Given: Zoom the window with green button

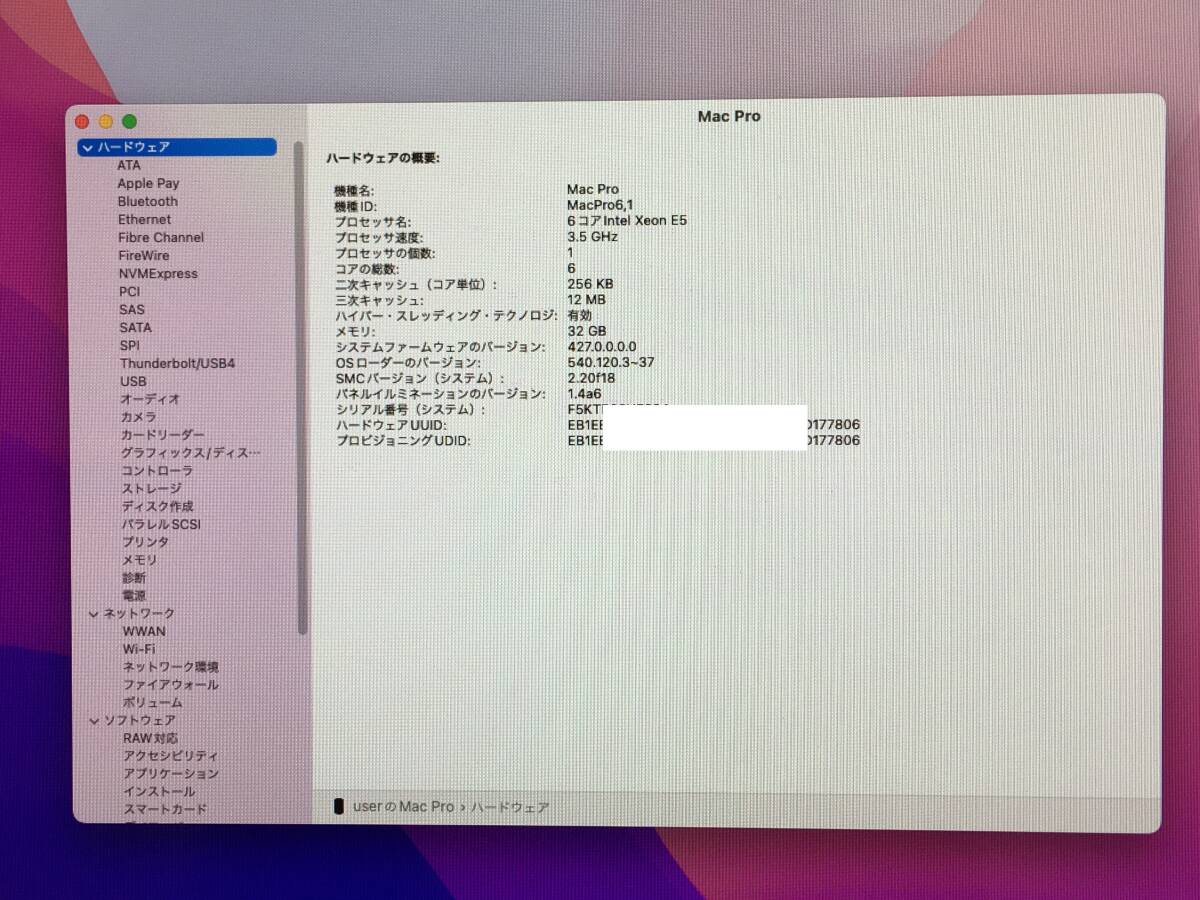Looking at the screenshot, I should click(129, 122).
